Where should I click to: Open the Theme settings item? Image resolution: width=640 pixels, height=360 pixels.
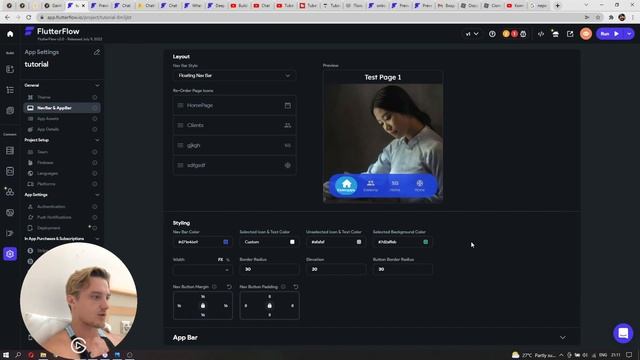click(x=62, y=97)
